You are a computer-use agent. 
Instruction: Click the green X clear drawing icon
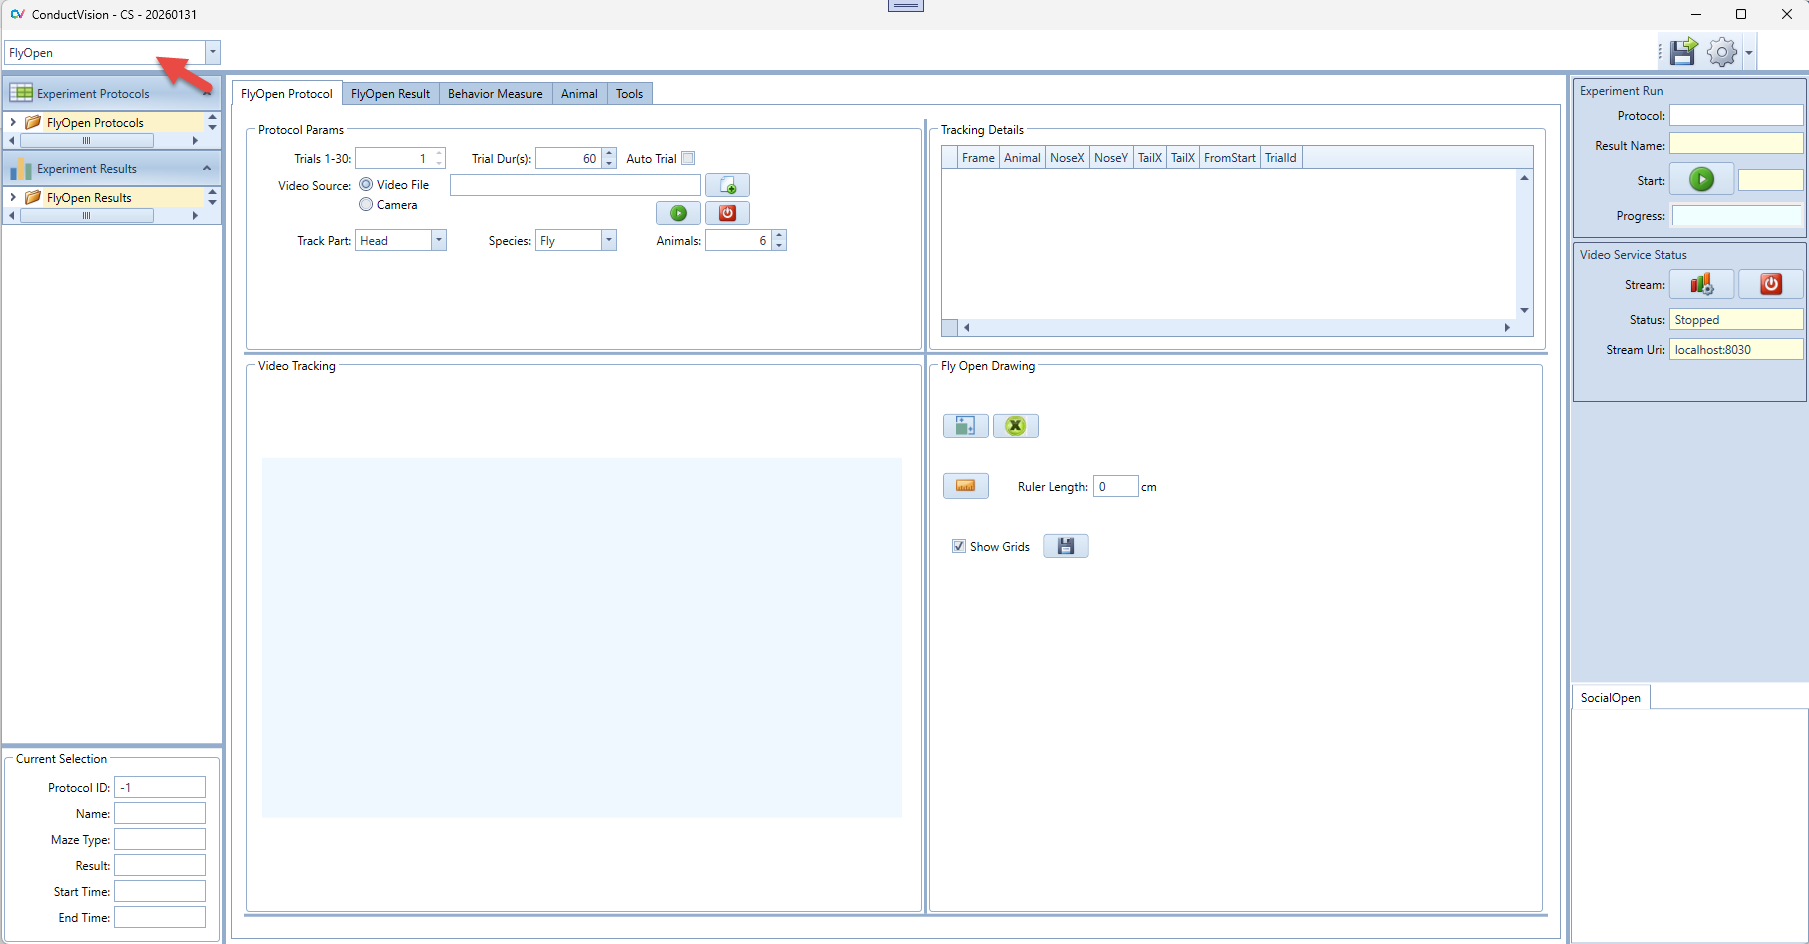click(1015, 426)
